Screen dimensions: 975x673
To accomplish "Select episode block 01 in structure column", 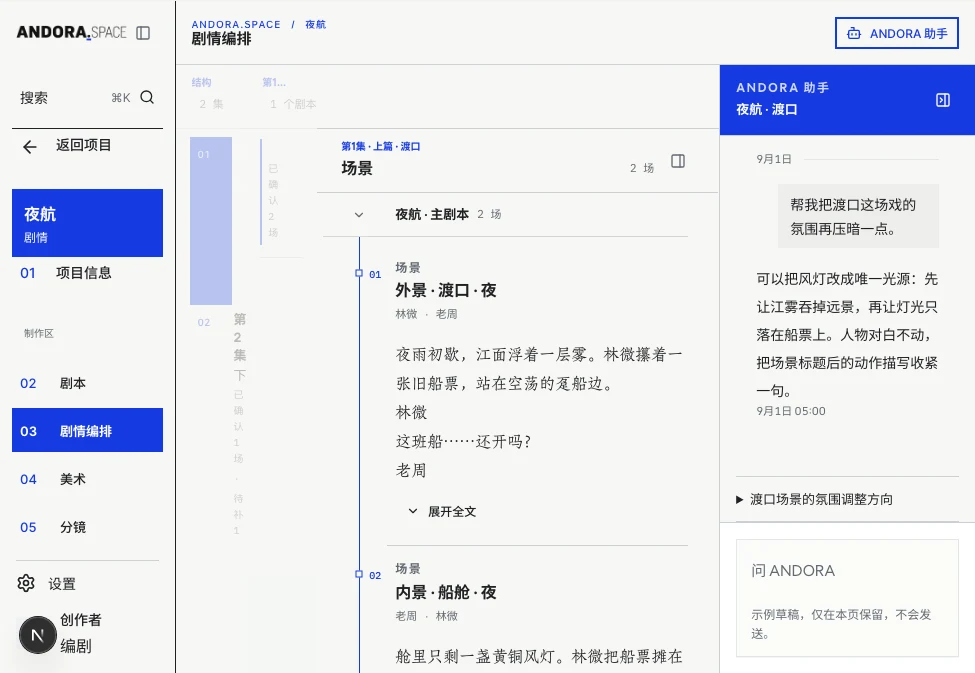I will 211,221.
